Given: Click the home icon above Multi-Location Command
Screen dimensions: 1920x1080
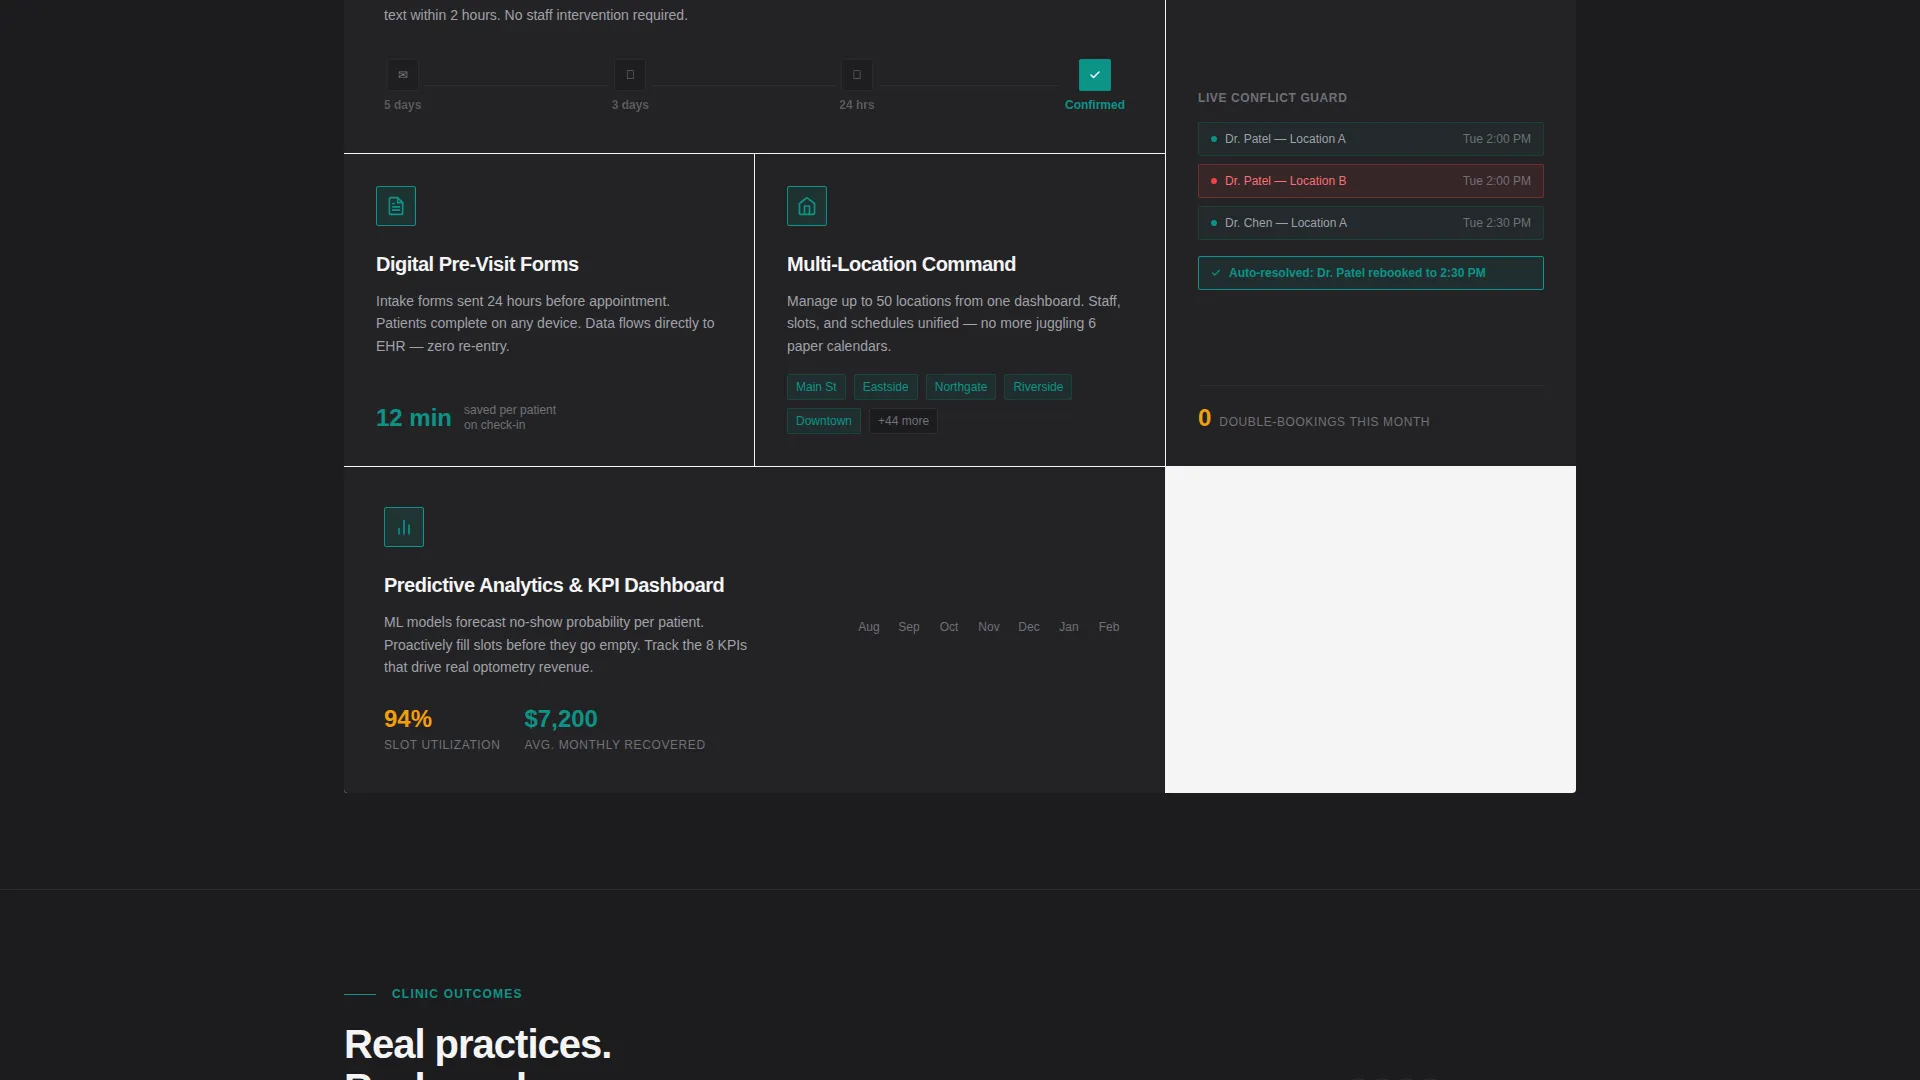Looking at the screenshot, I should tap(807, 206).
